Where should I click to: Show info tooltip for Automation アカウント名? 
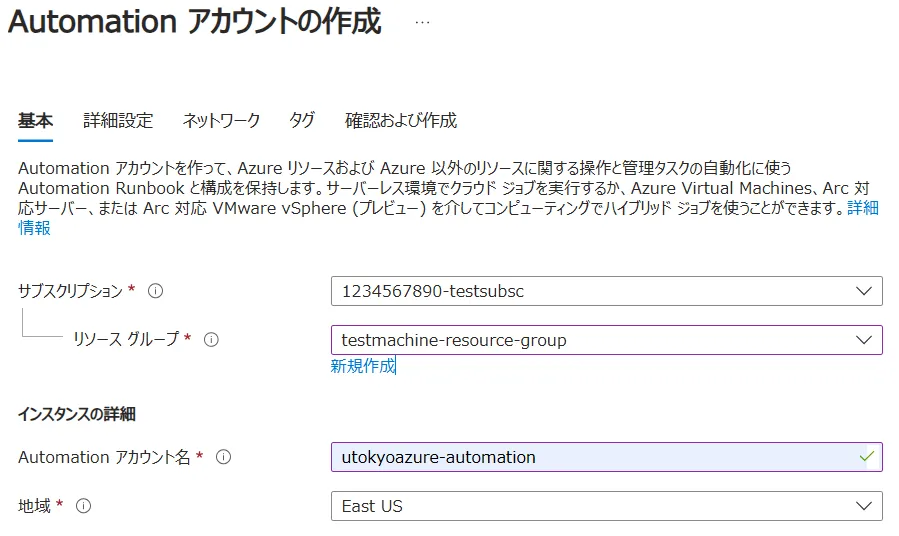tap(224, 457)
